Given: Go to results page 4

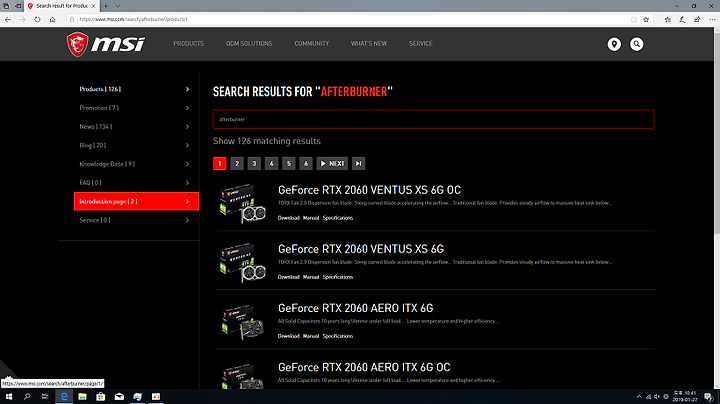Looking at the screenshot, I should [271, 163].
